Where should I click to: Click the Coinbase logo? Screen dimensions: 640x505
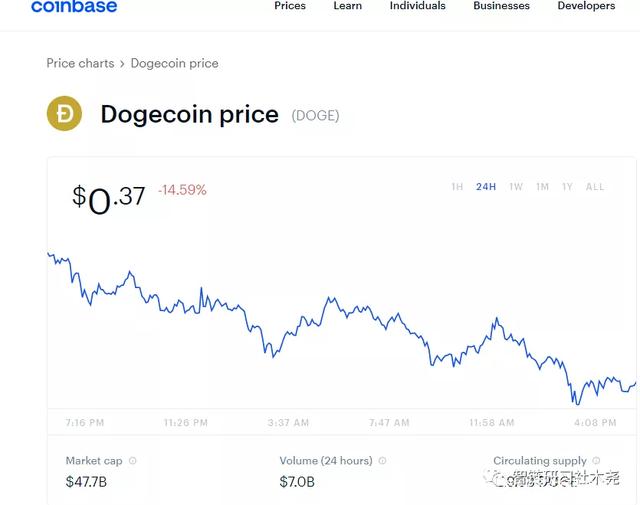tap(74, 7)
